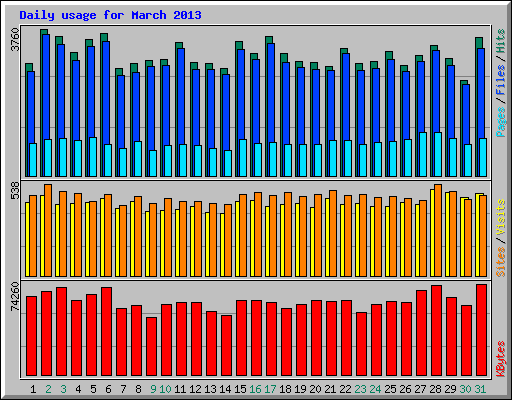Click day label 14 on the x-axis

[225, 389]
